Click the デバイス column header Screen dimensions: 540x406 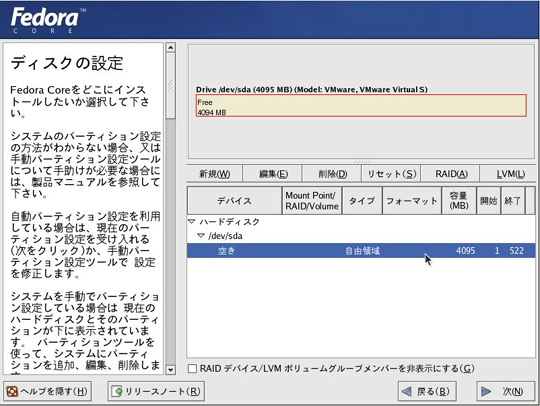(235, 201)
